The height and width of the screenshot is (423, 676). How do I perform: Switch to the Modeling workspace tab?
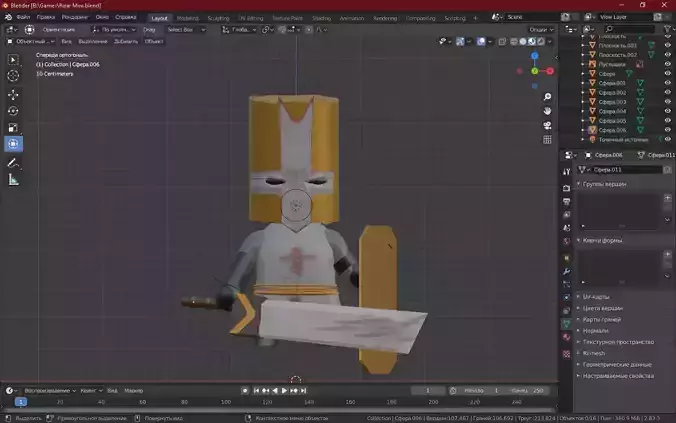tap(188, 18)
